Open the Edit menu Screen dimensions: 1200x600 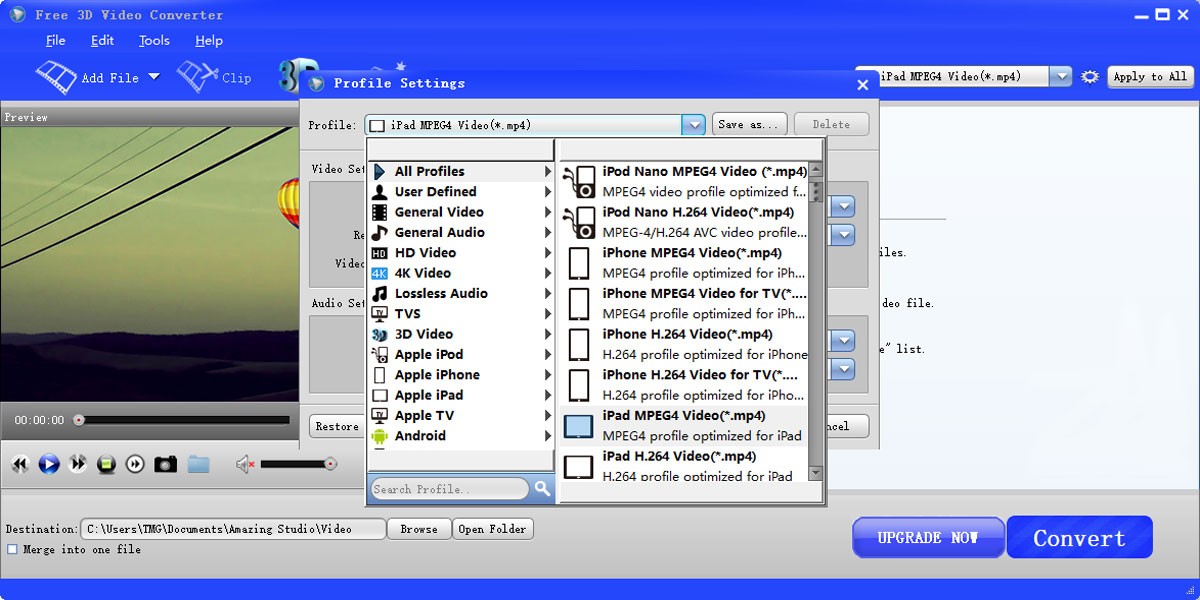[x=102, y=41]
